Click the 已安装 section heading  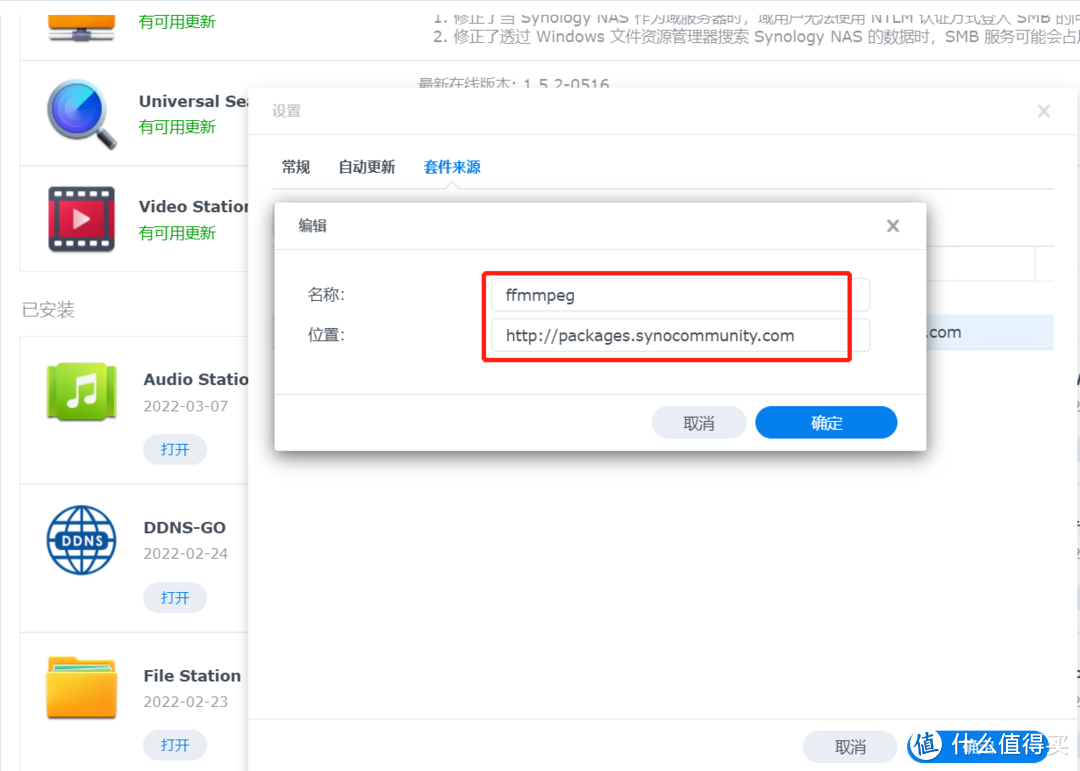point(48,309)
